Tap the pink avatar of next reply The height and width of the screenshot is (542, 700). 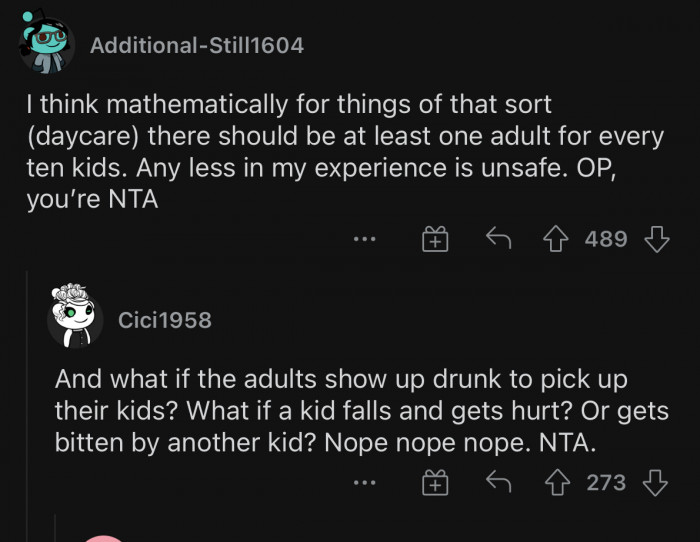click(104, 539)
